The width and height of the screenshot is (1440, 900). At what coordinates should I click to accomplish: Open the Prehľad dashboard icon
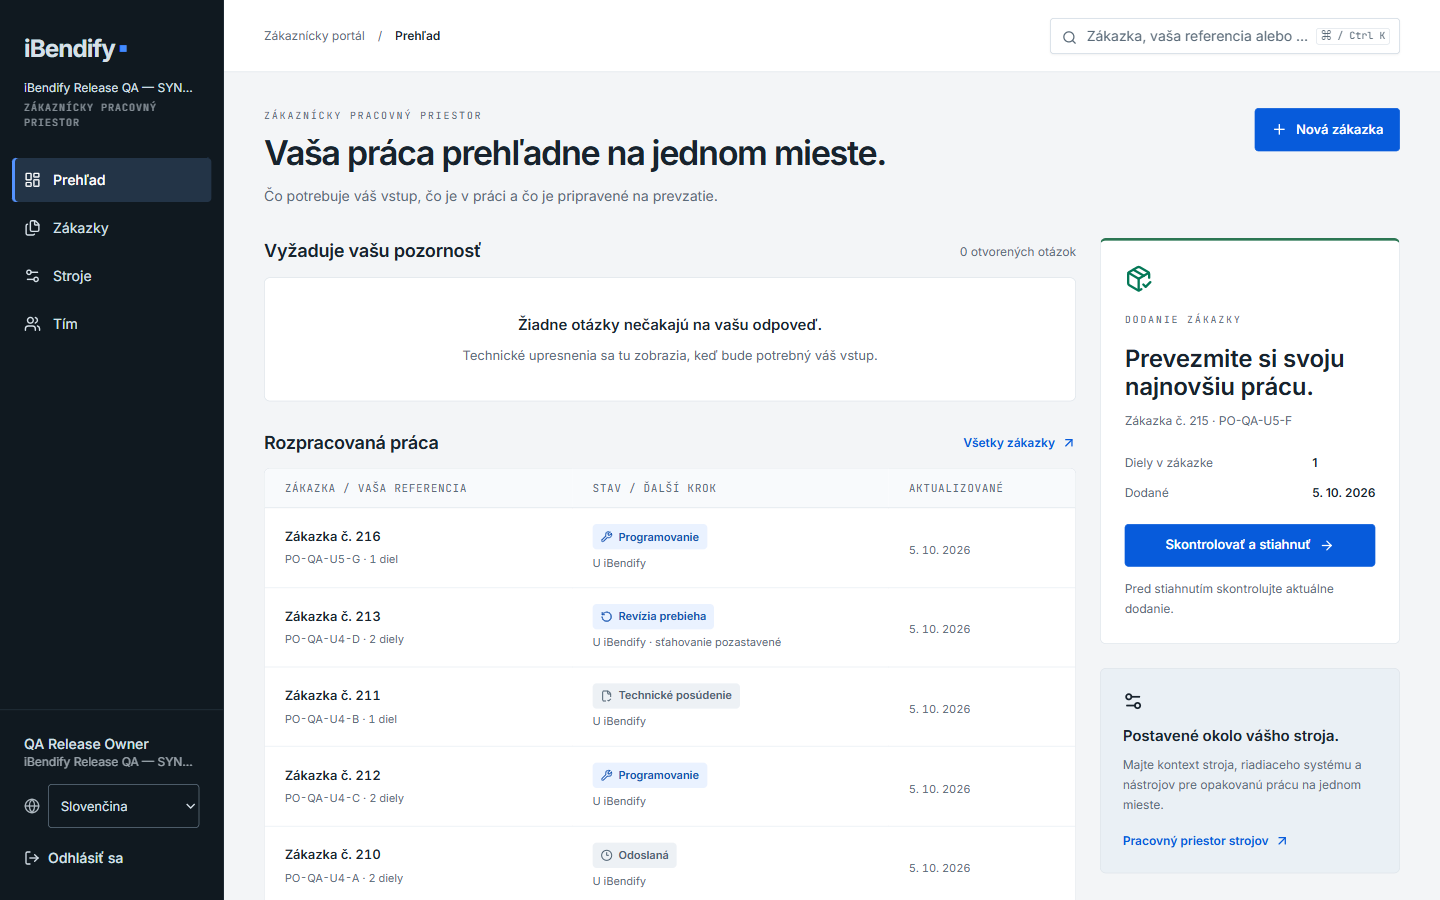click(33, 180)
